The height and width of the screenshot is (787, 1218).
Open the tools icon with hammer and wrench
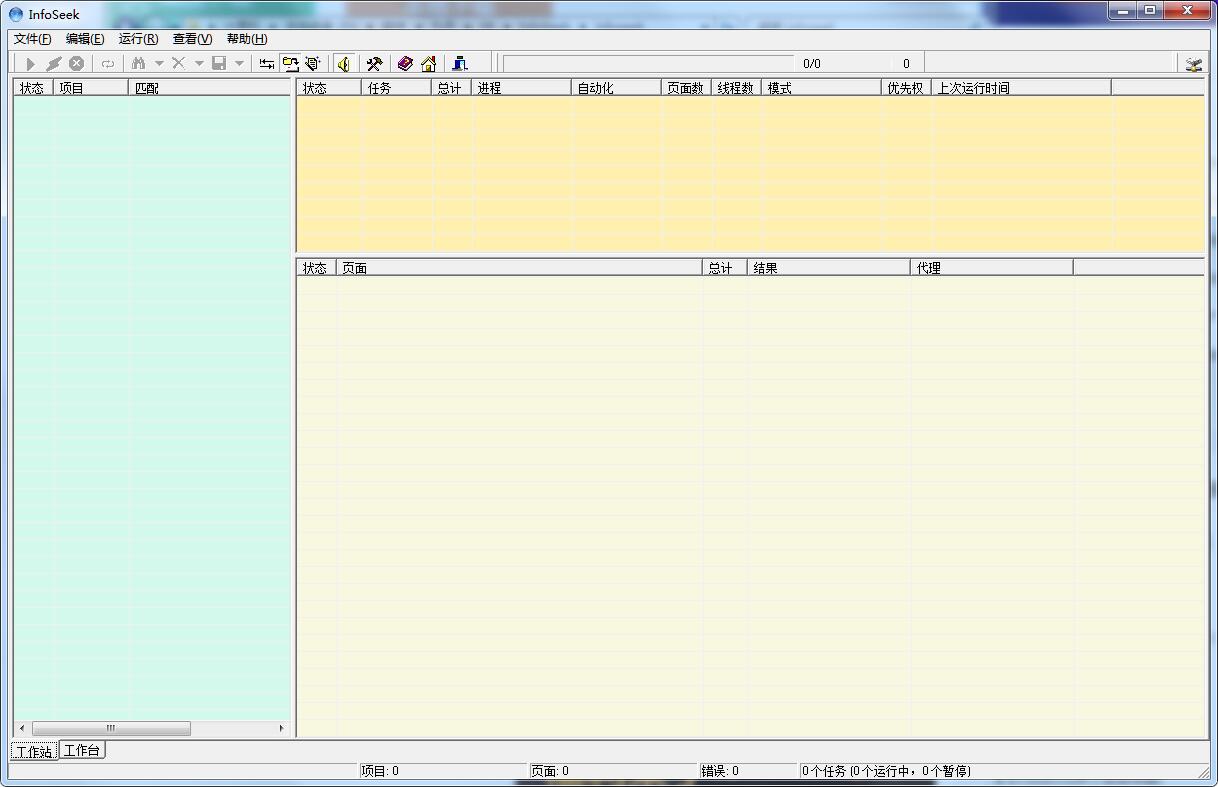pos(374,63)
